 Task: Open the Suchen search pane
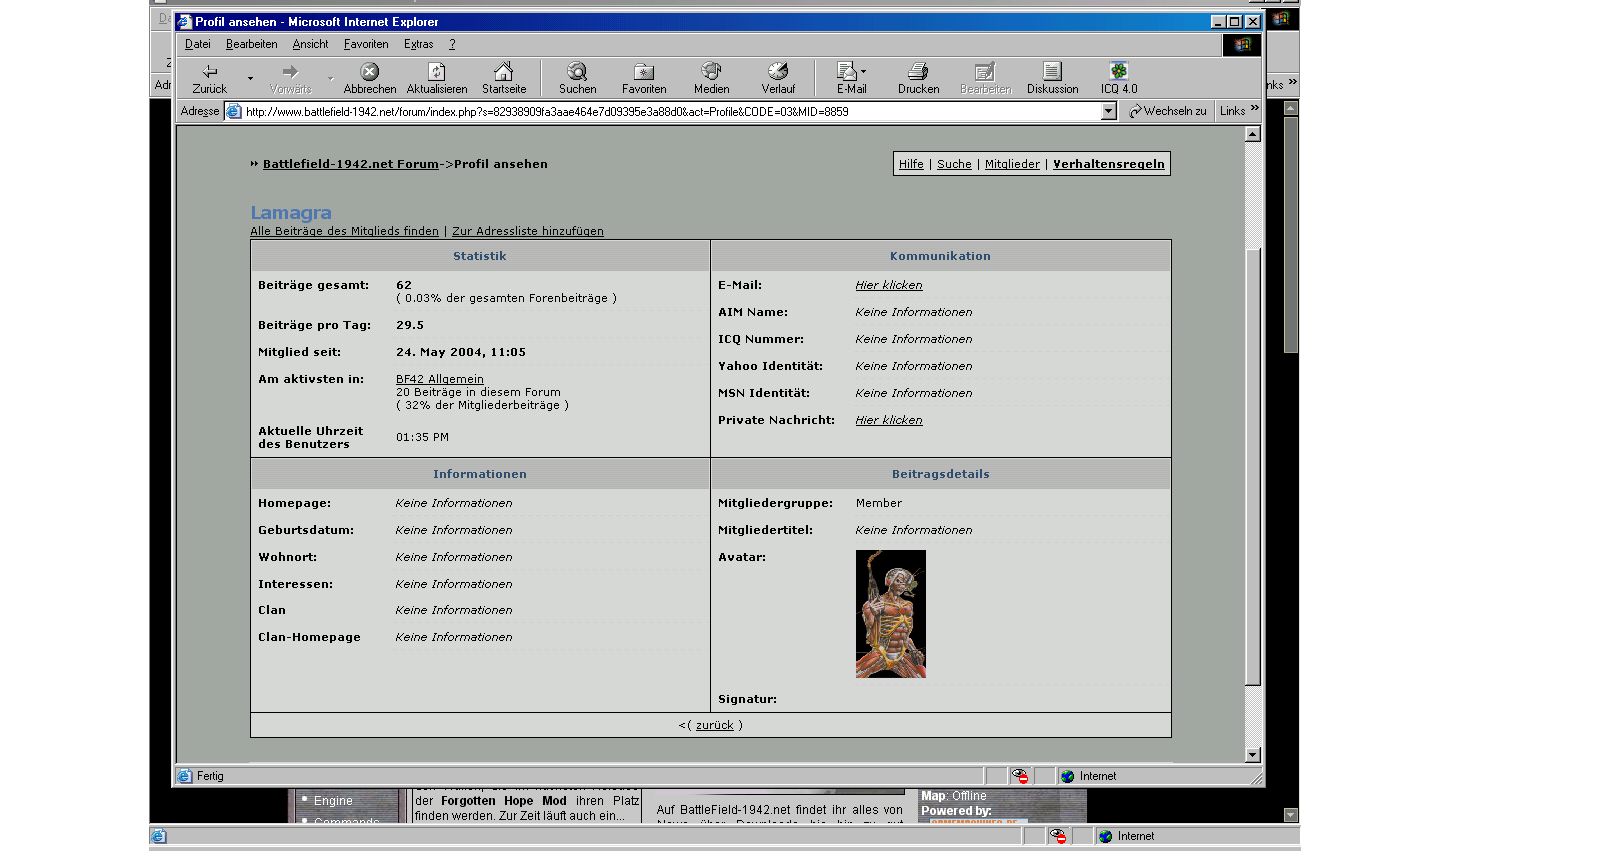[578, 78]
